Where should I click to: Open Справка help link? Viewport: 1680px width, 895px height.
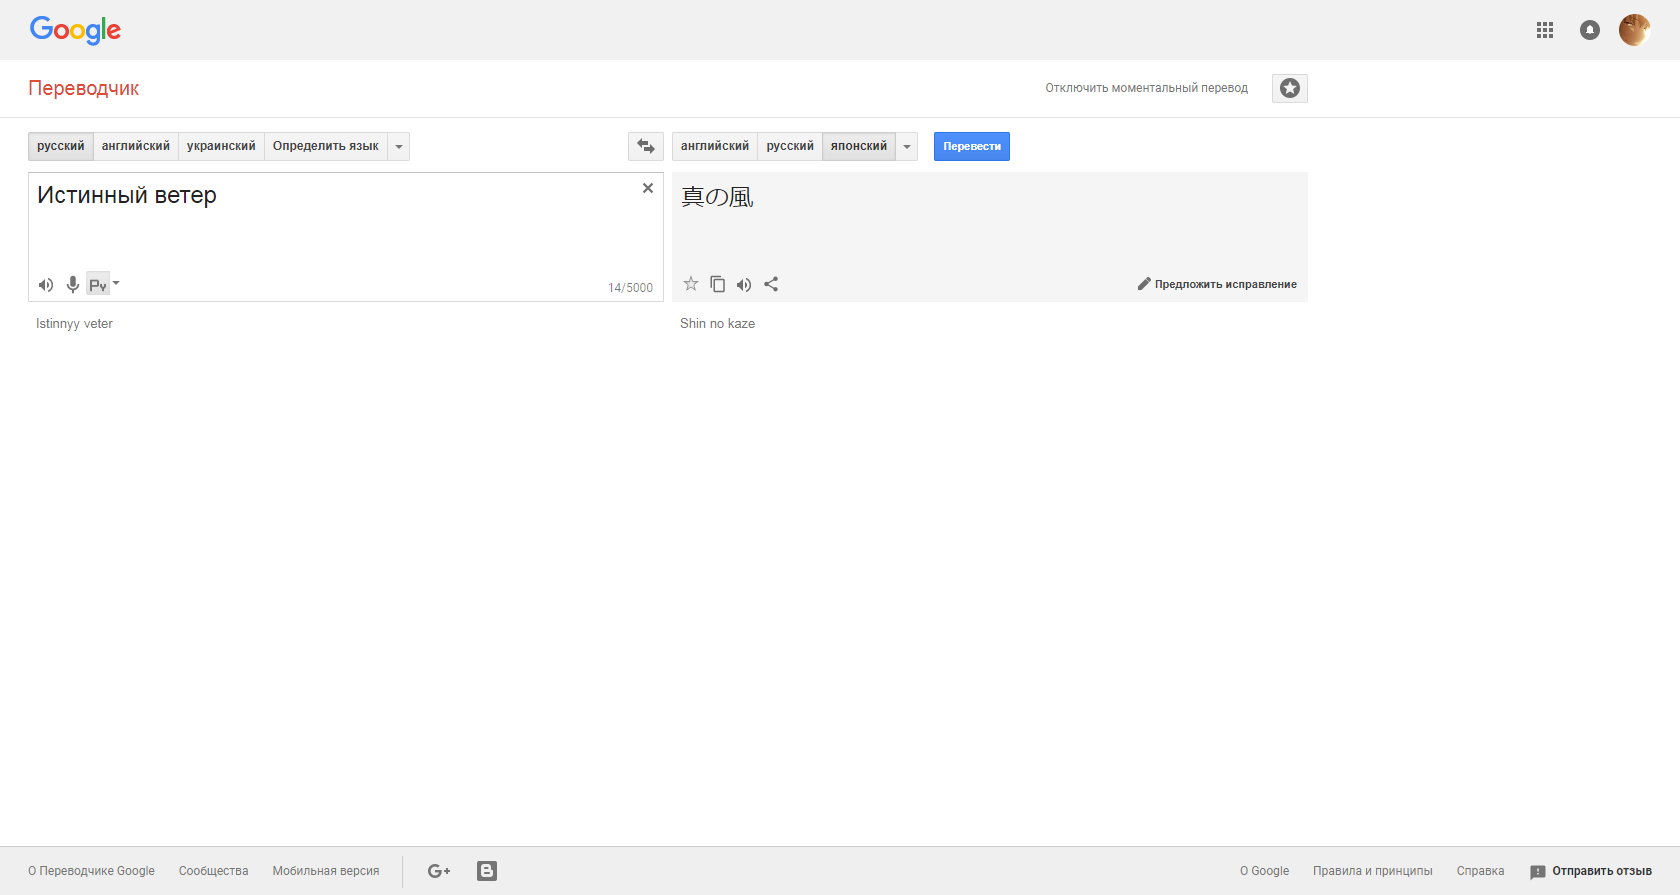pyautogui.click(x=1481, y=871)
